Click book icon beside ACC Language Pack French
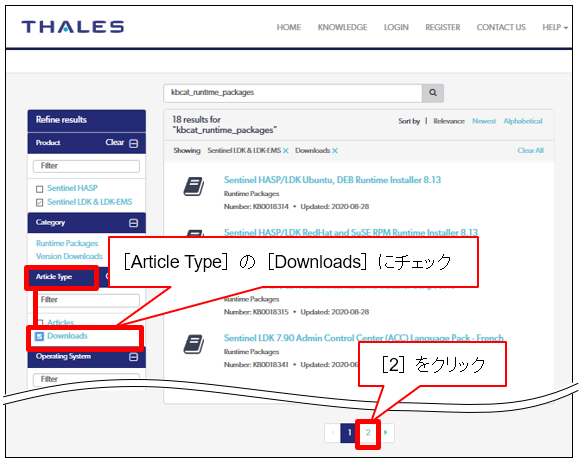This screenshot has height=462, width=580. pyautogui.click(x=194, y=344)
